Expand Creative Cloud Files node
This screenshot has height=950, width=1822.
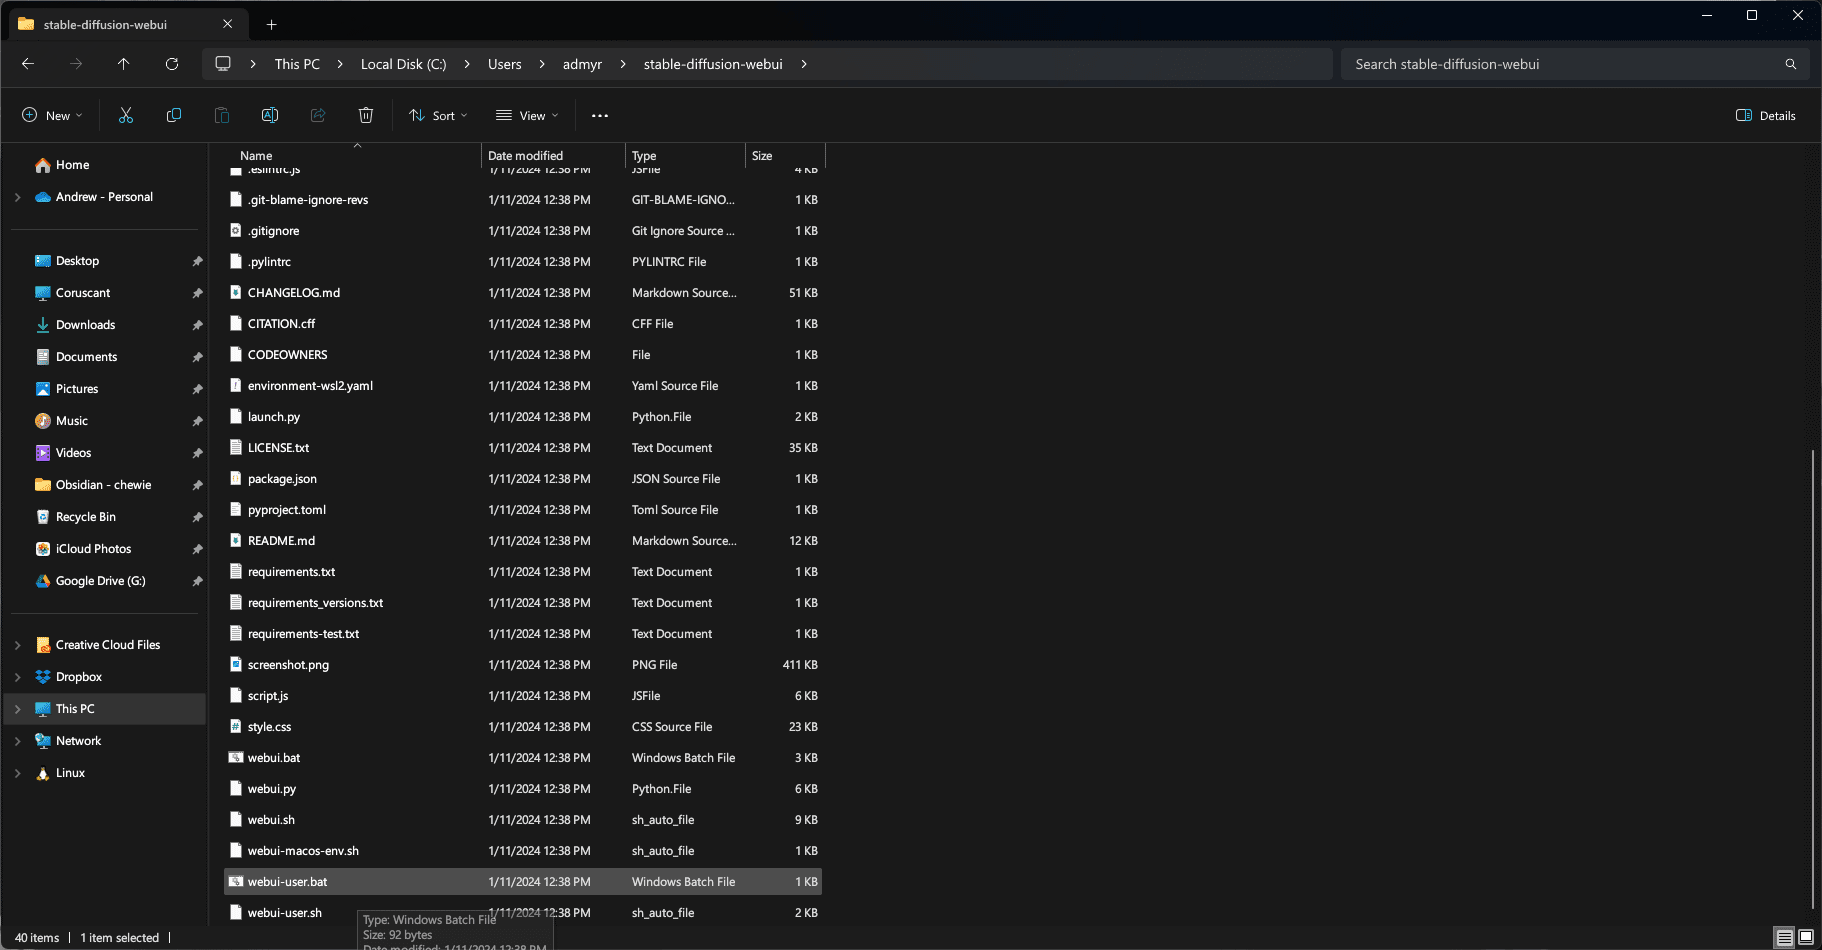point(18,645)
